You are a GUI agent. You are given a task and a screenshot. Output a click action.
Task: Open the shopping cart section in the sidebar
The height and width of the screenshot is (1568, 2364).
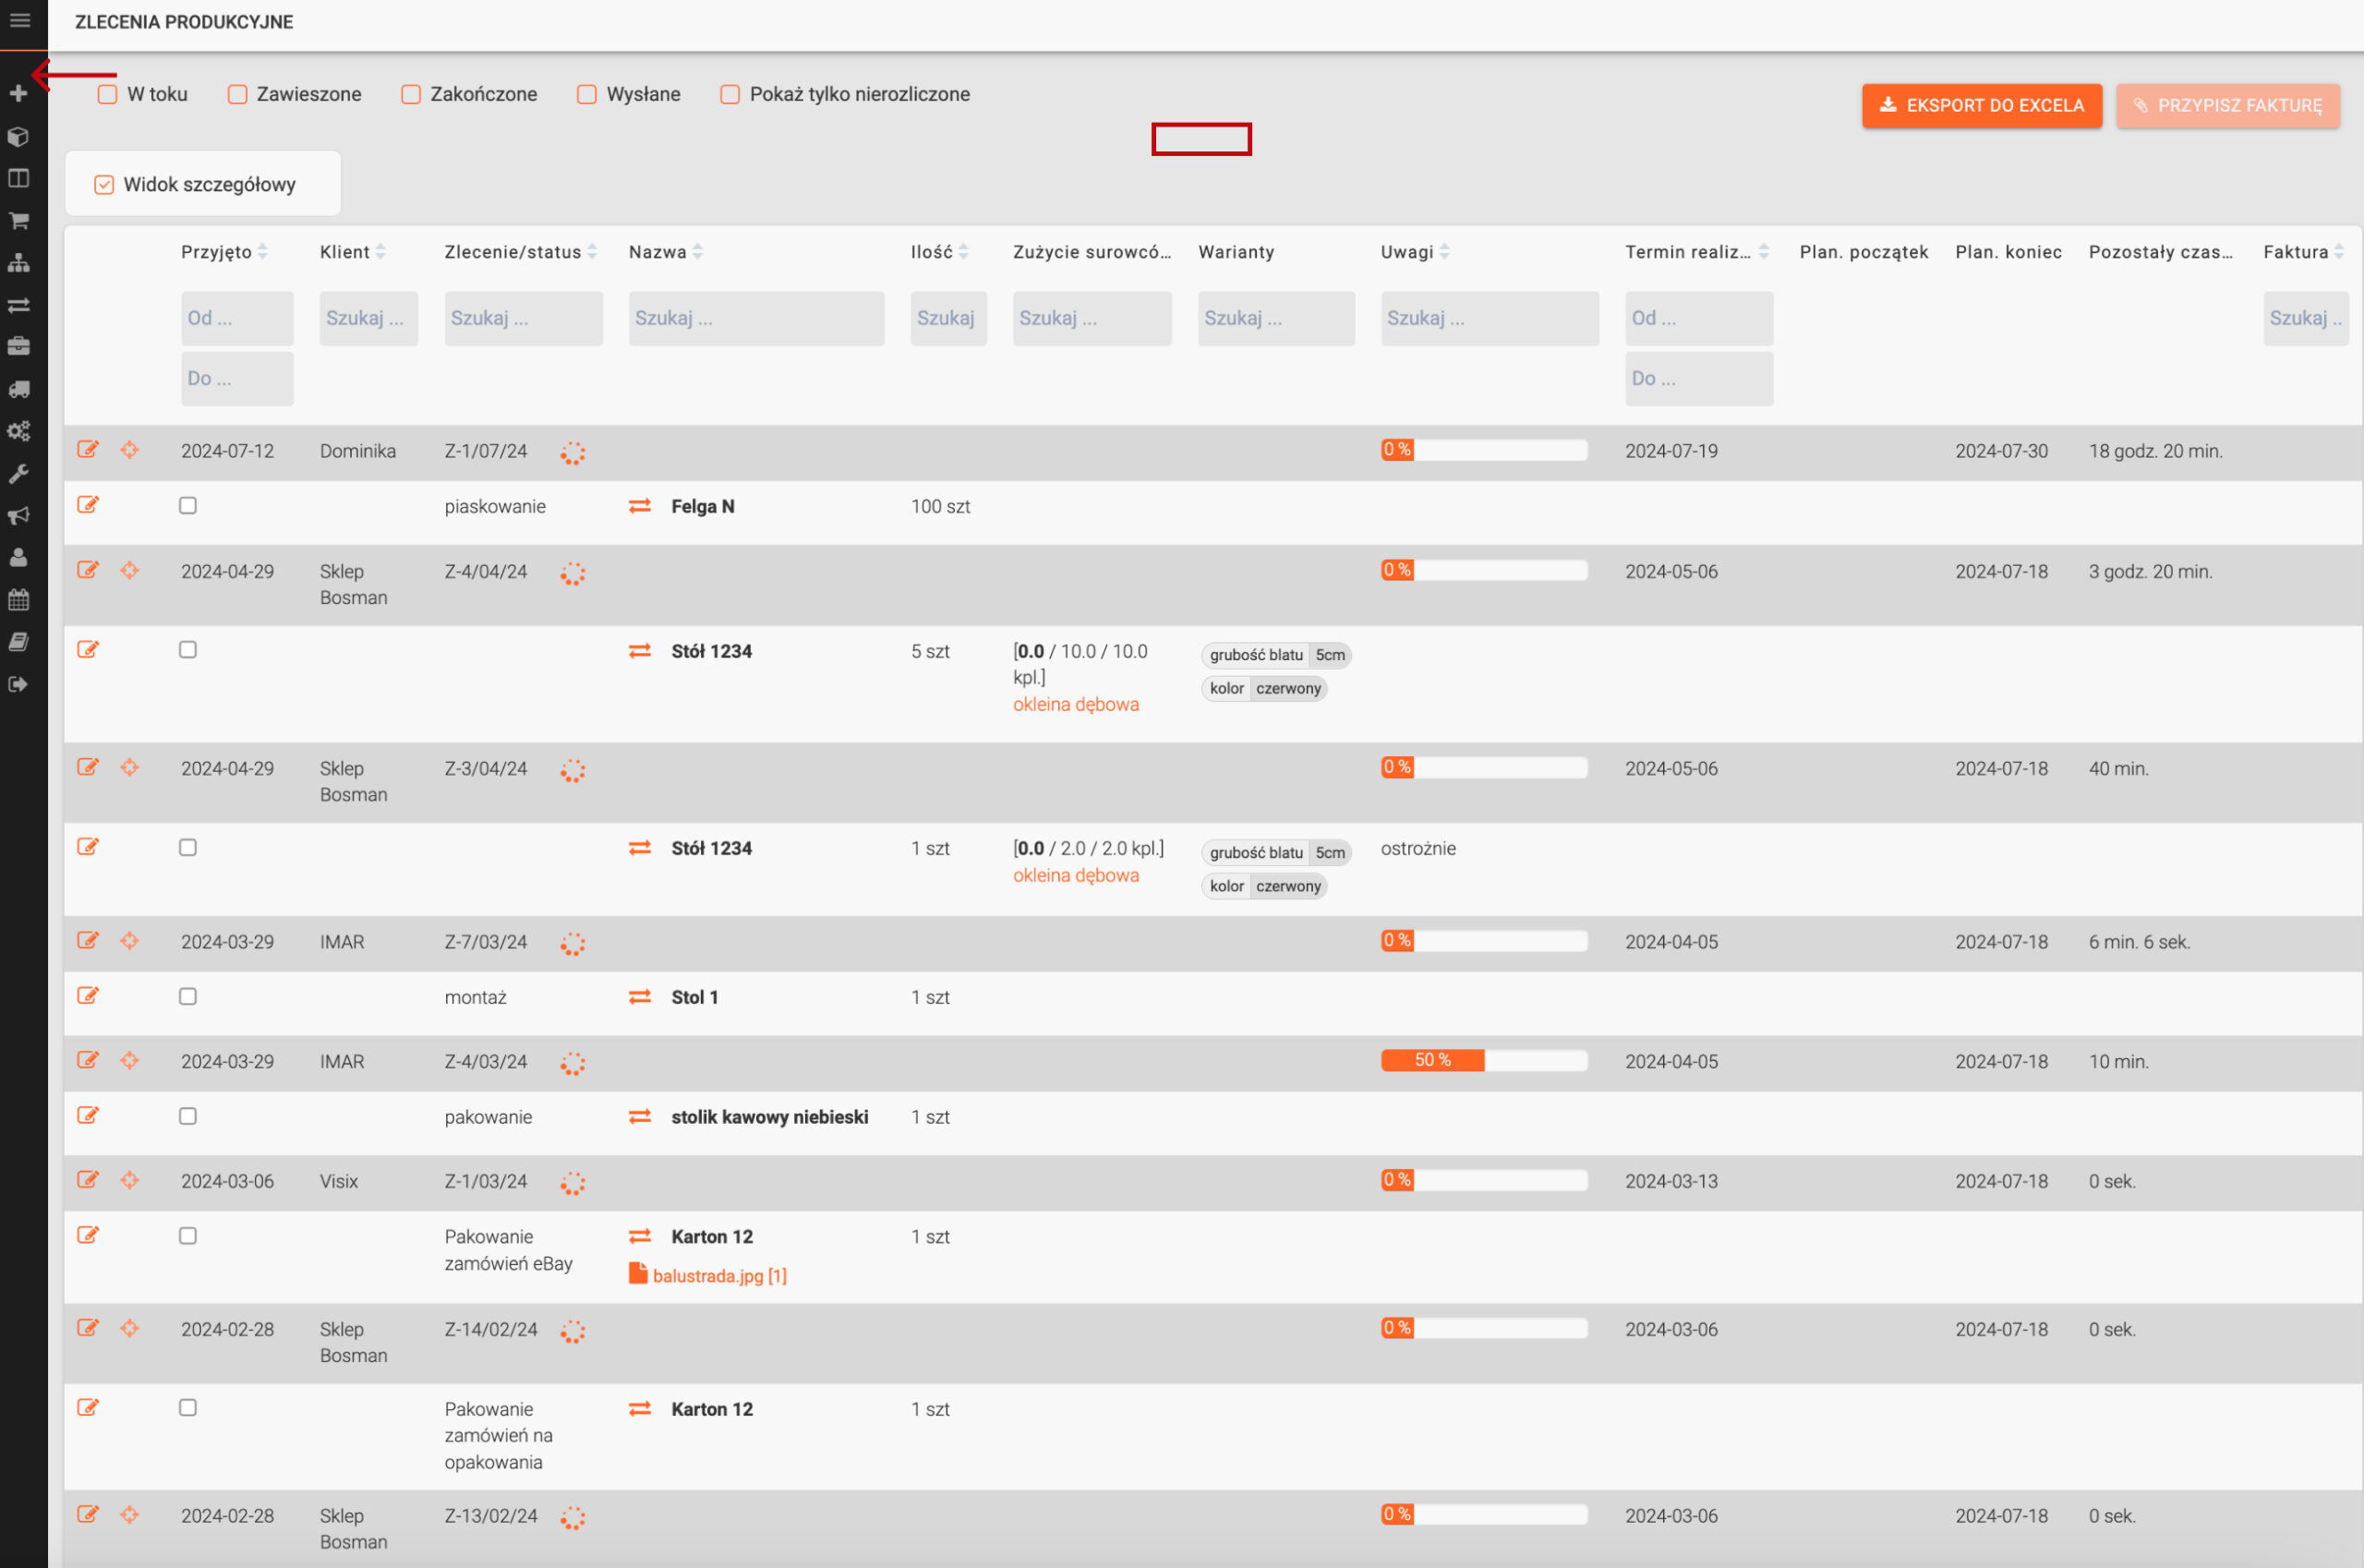pyautogui.click(x=18, y=220)
